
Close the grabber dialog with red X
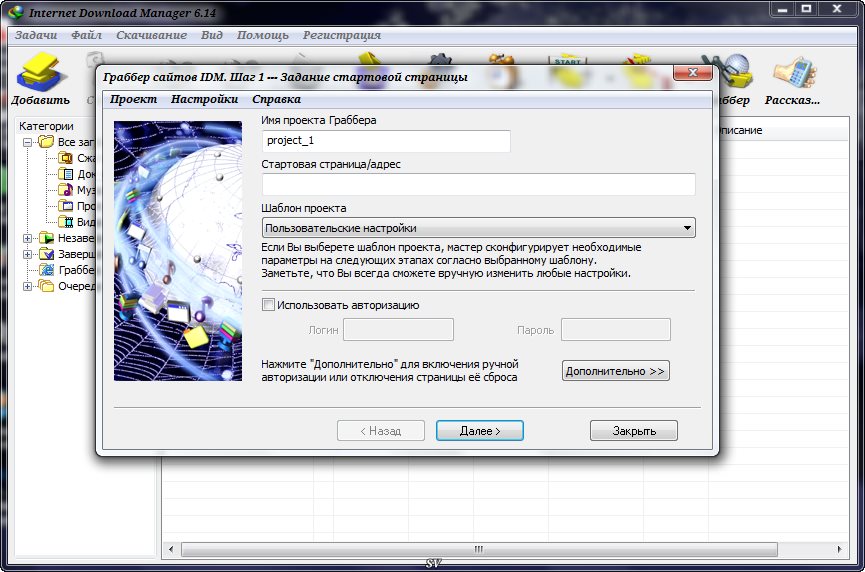click(x=693, y=73)
